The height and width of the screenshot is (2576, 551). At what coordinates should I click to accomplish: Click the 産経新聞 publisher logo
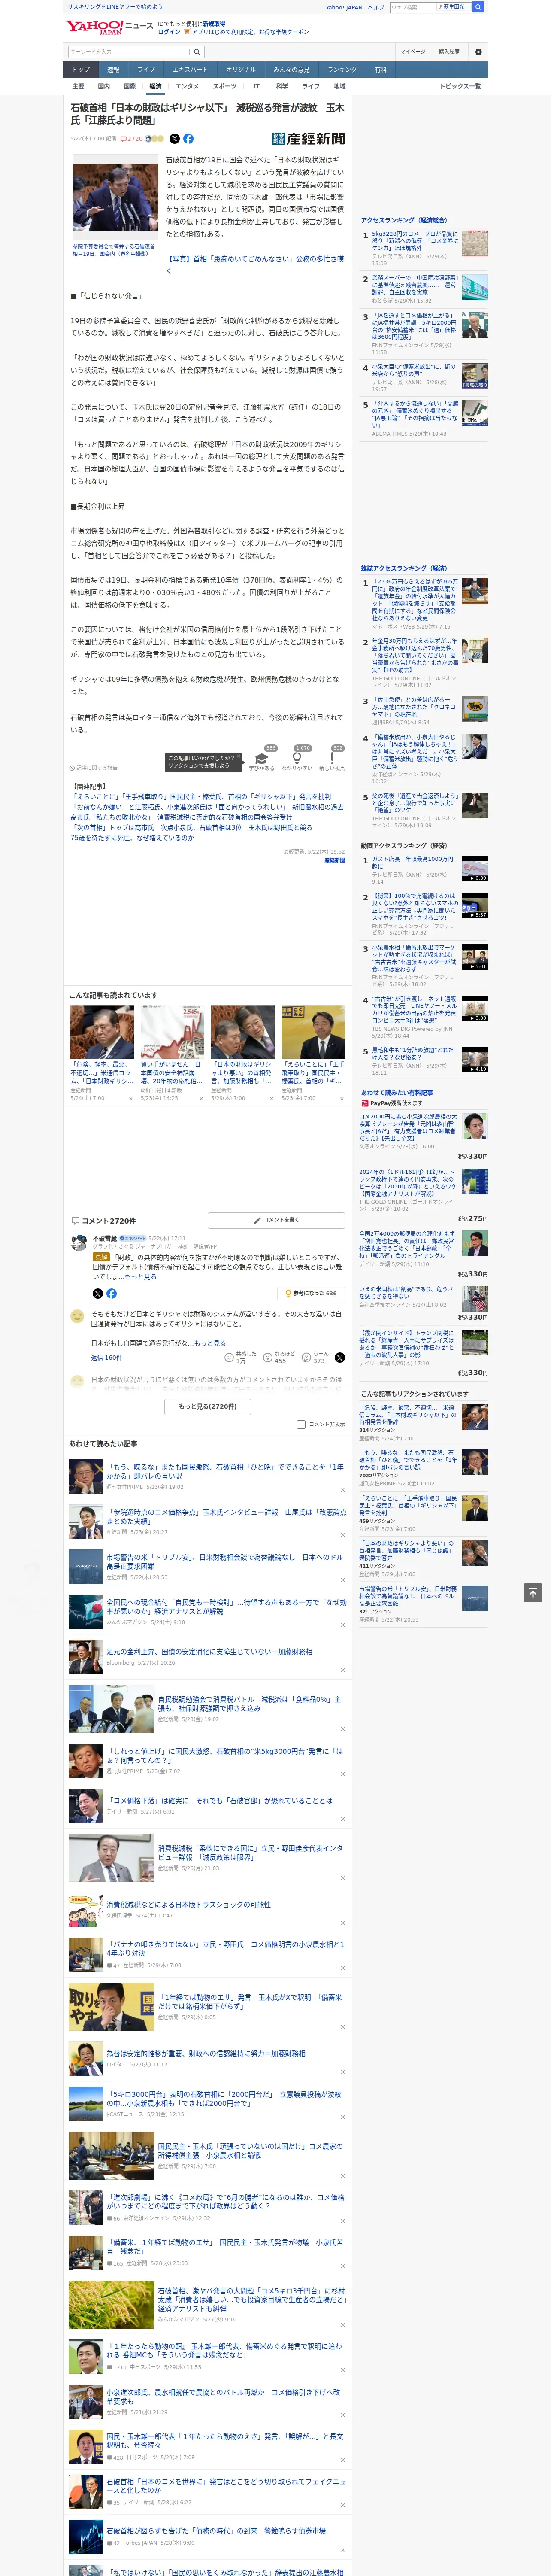(x=308, y=139)
